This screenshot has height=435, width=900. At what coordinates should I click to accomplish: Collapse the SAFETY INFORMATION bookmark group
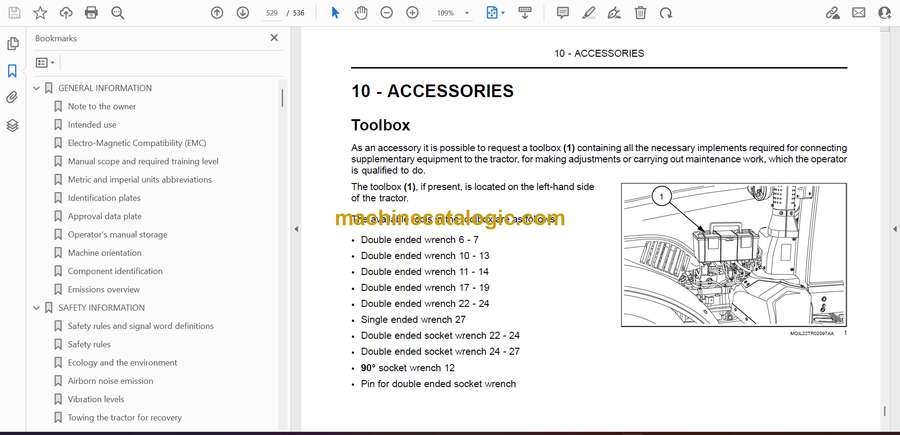pyautogui.click(x=37, y=308)
